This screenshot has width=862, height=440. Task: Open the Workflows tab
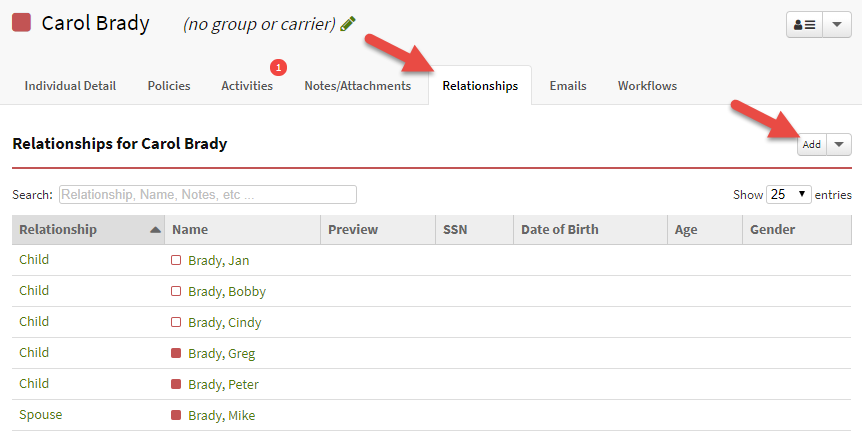(647, 86)
